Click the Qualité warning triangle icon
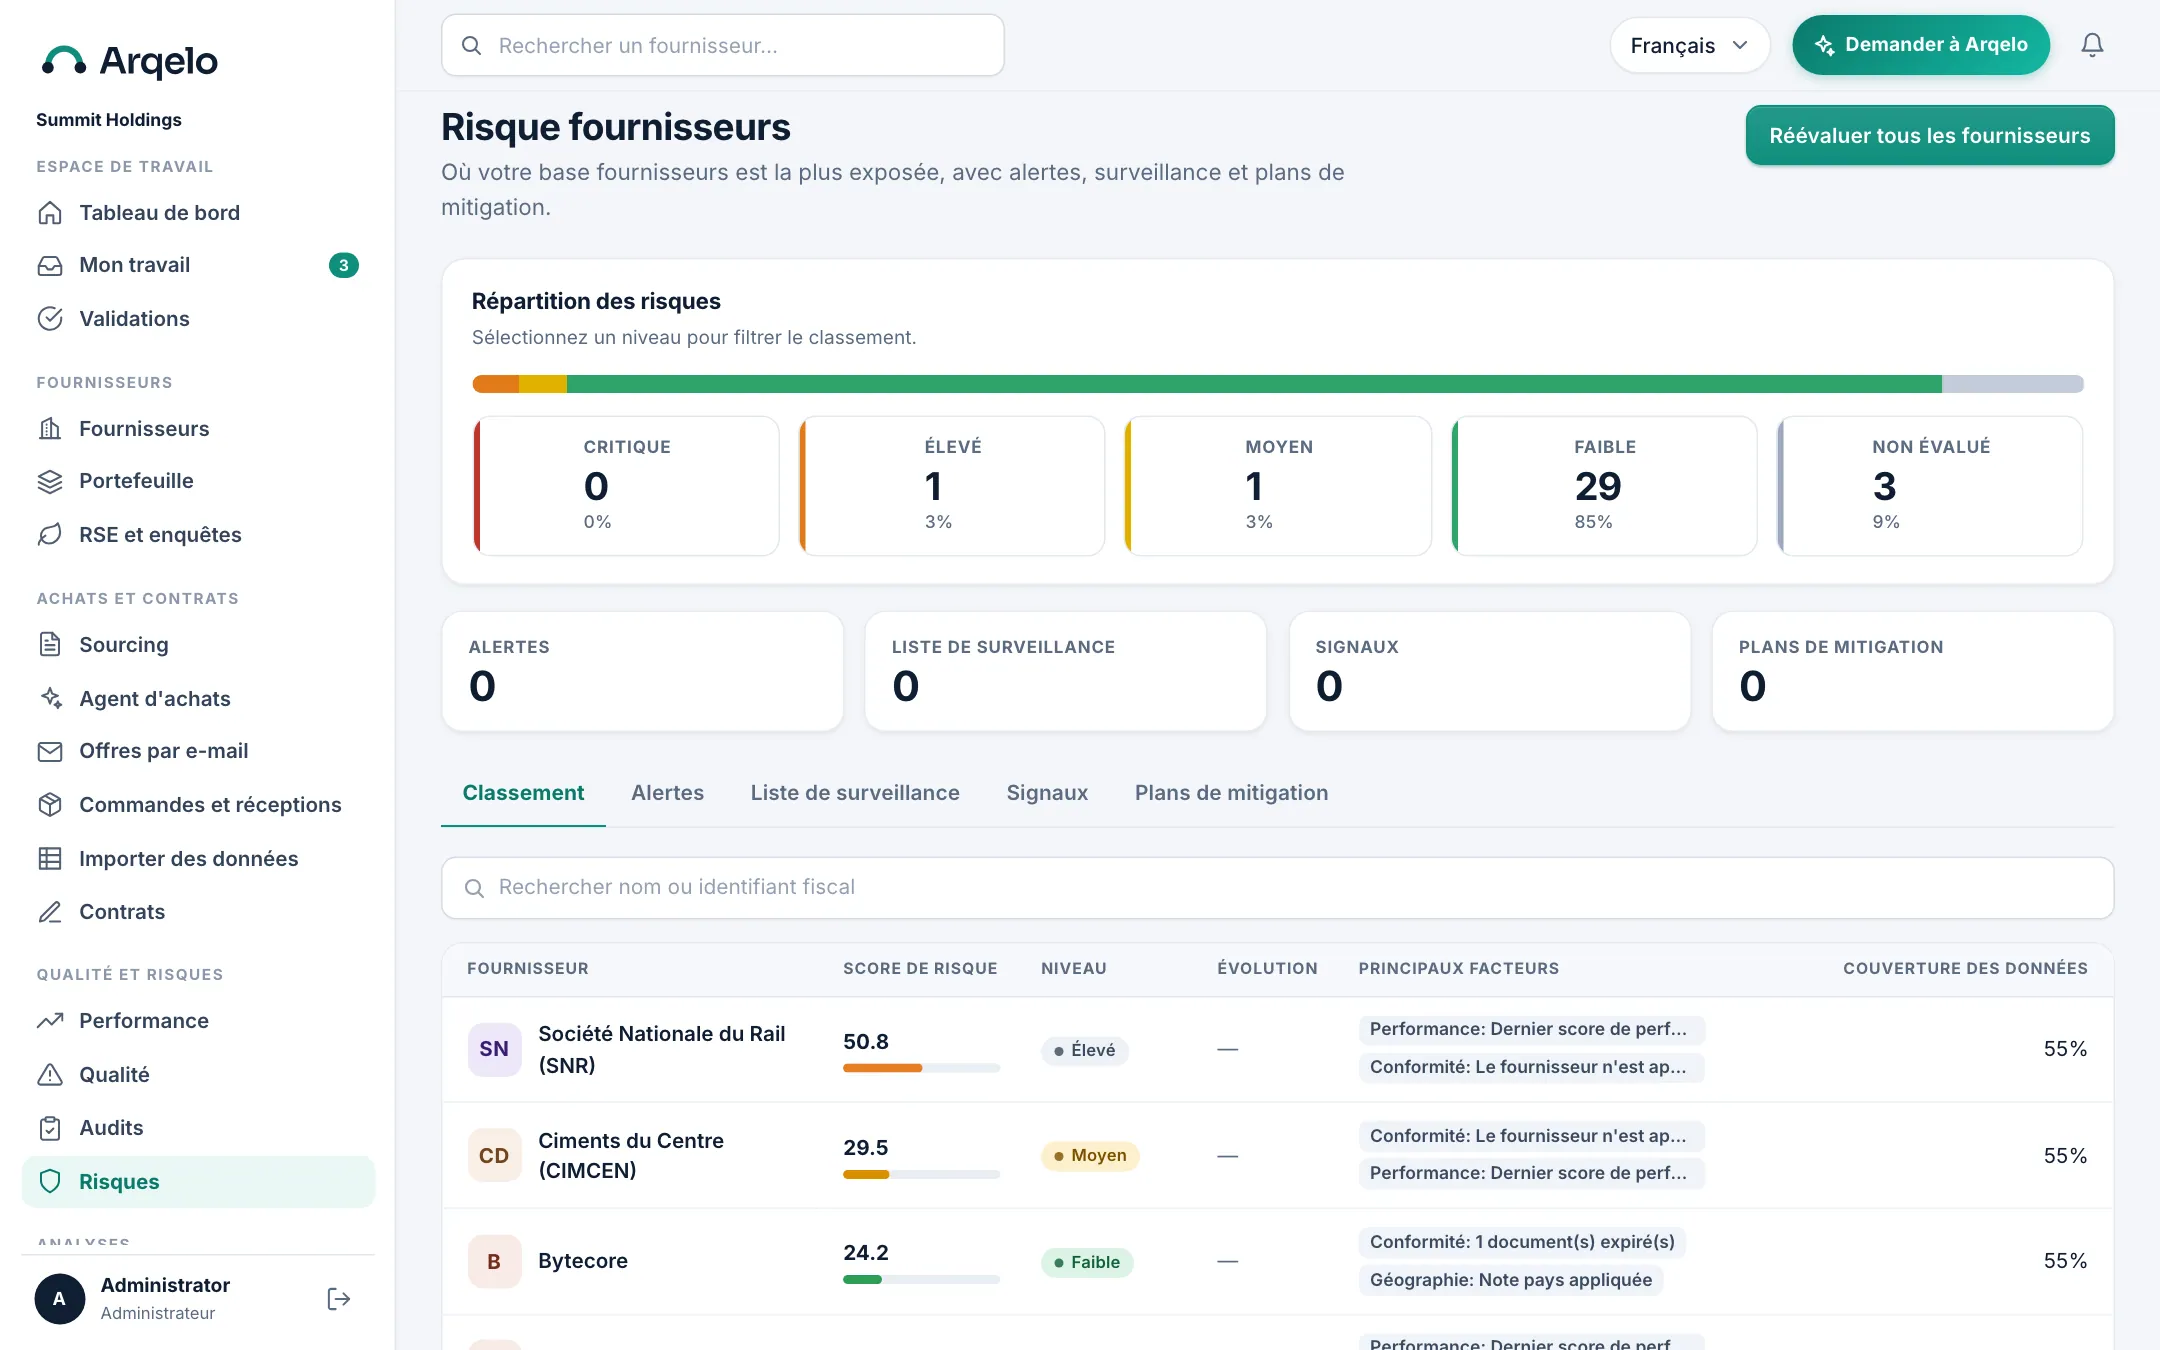 pos(50,1075)
